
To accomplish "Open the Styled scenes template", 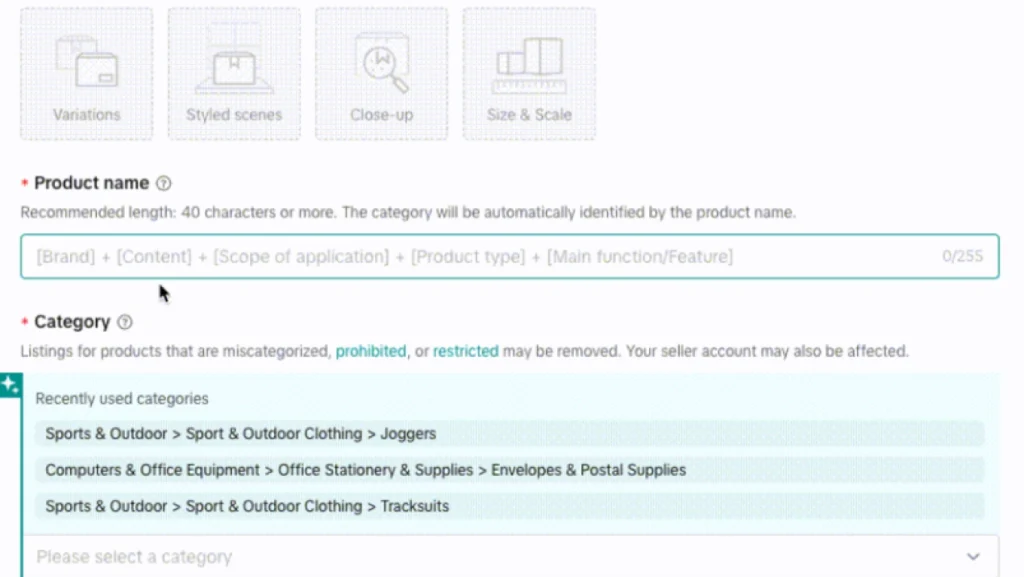I will coord(233,72).
